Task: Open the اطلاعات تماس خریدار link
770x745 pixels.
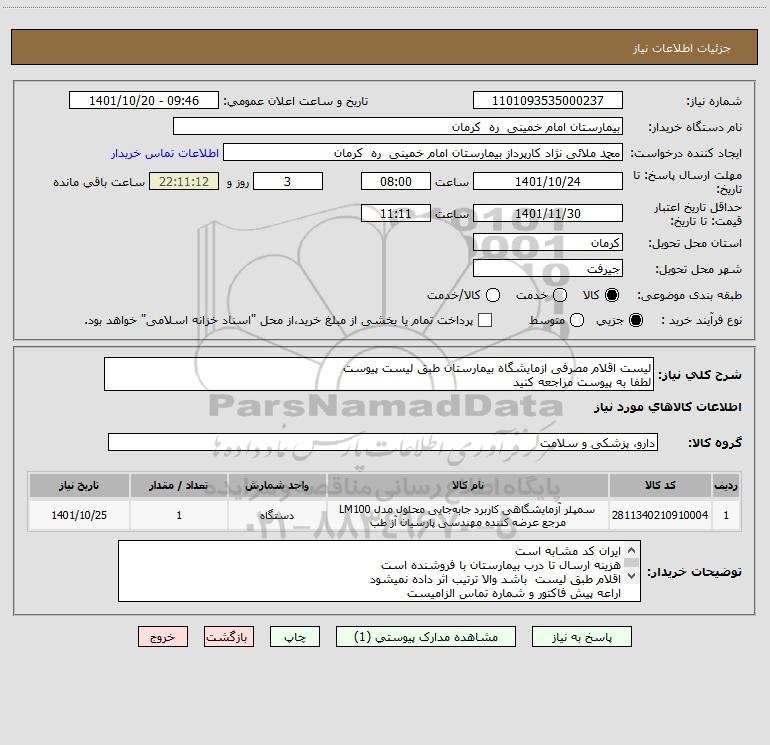Action: click(x=165, y=153)
